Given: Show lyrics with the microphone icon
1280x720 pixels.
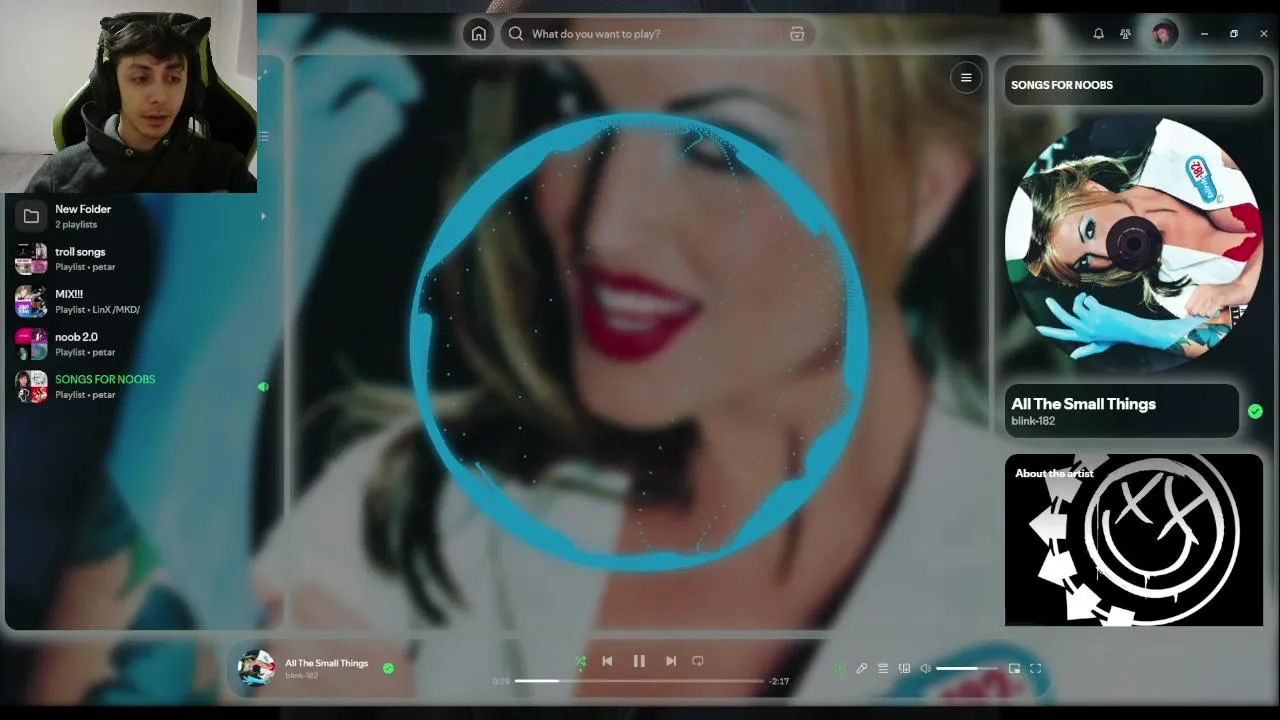Looking at the screenshot, I should click(861, 668).
